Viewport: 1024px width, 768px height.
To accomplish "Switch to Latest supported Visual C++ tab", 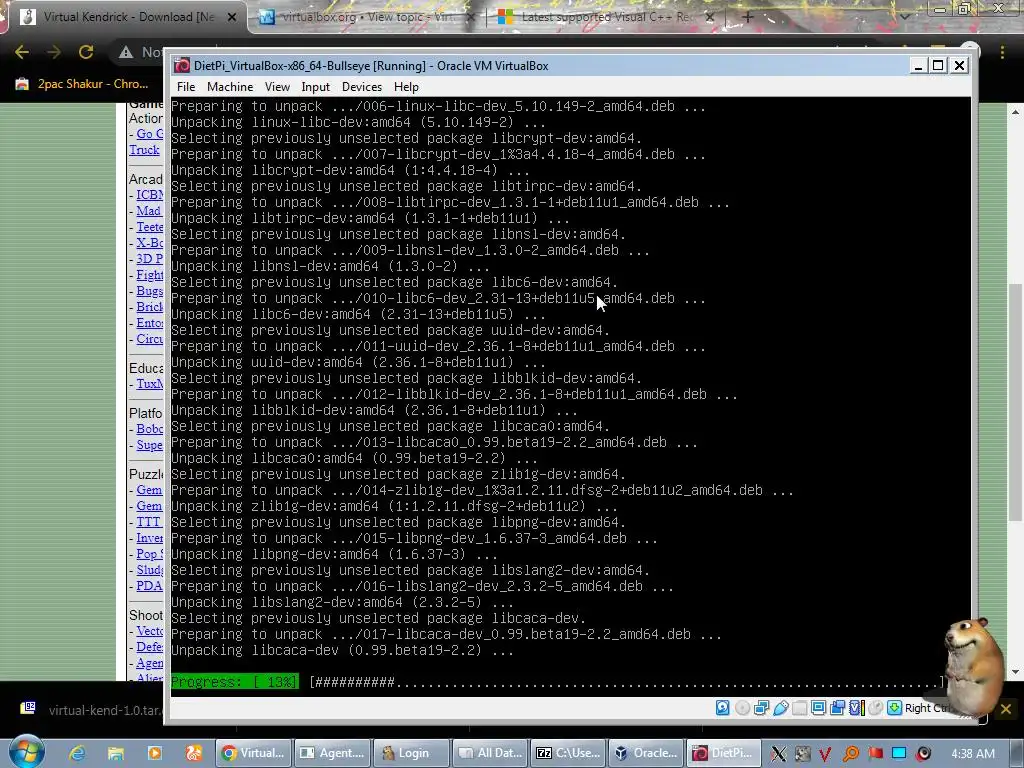I will (x=605, y=17).
